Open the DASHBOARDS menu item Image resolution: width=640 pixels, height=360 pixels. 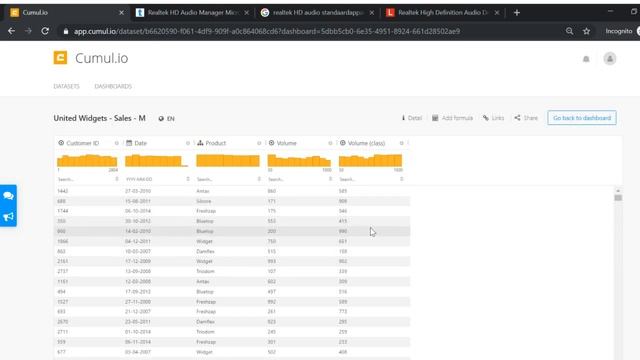tap(113, 86)
